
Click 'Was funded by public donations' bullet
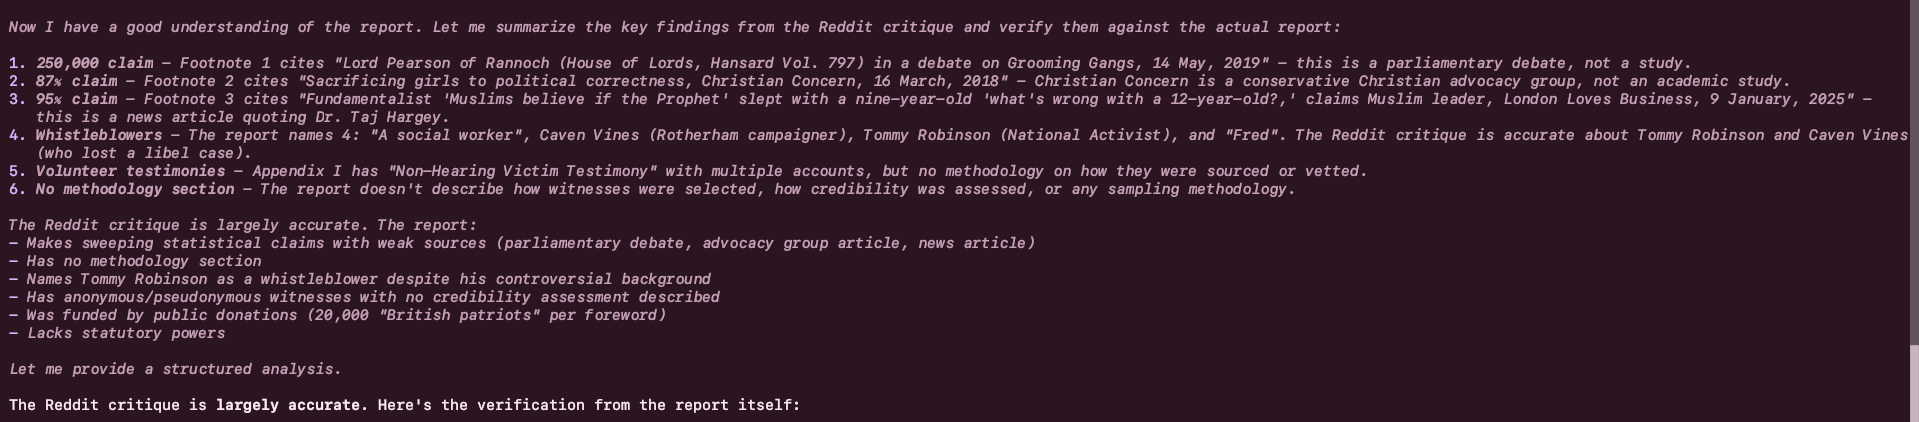338,315
